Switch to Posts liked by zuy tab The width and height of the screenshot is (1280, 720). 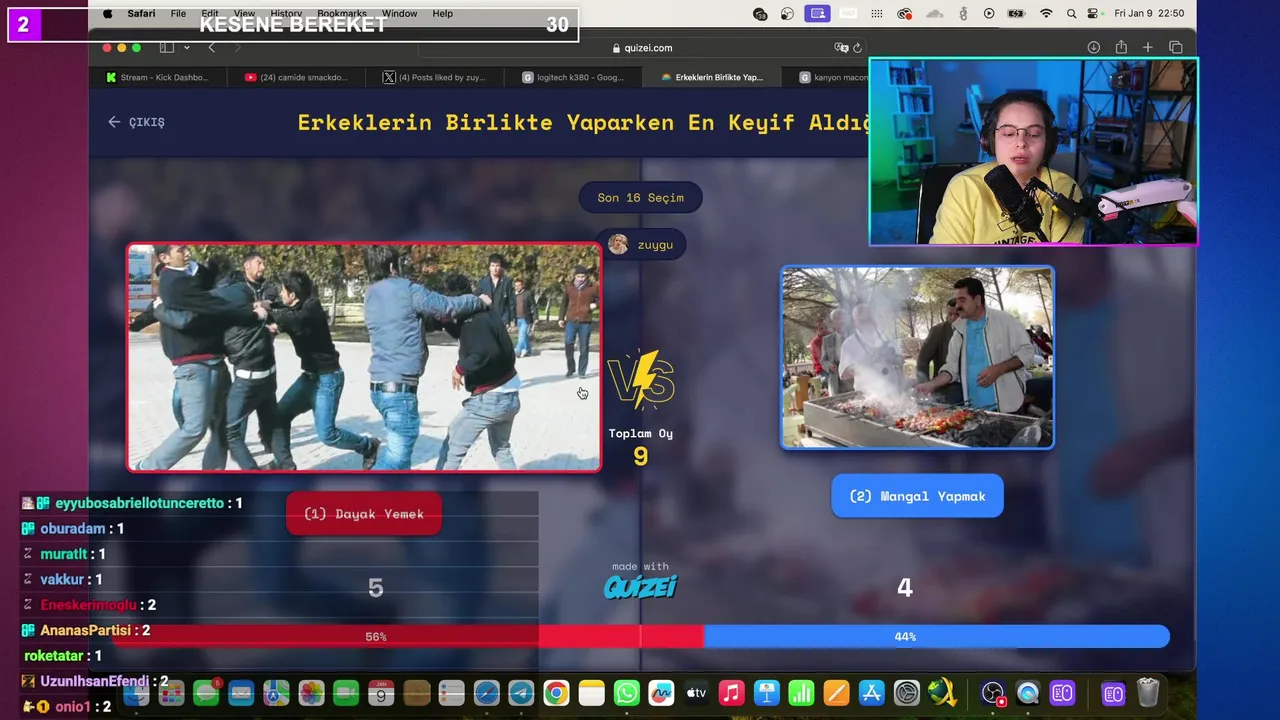434,77
